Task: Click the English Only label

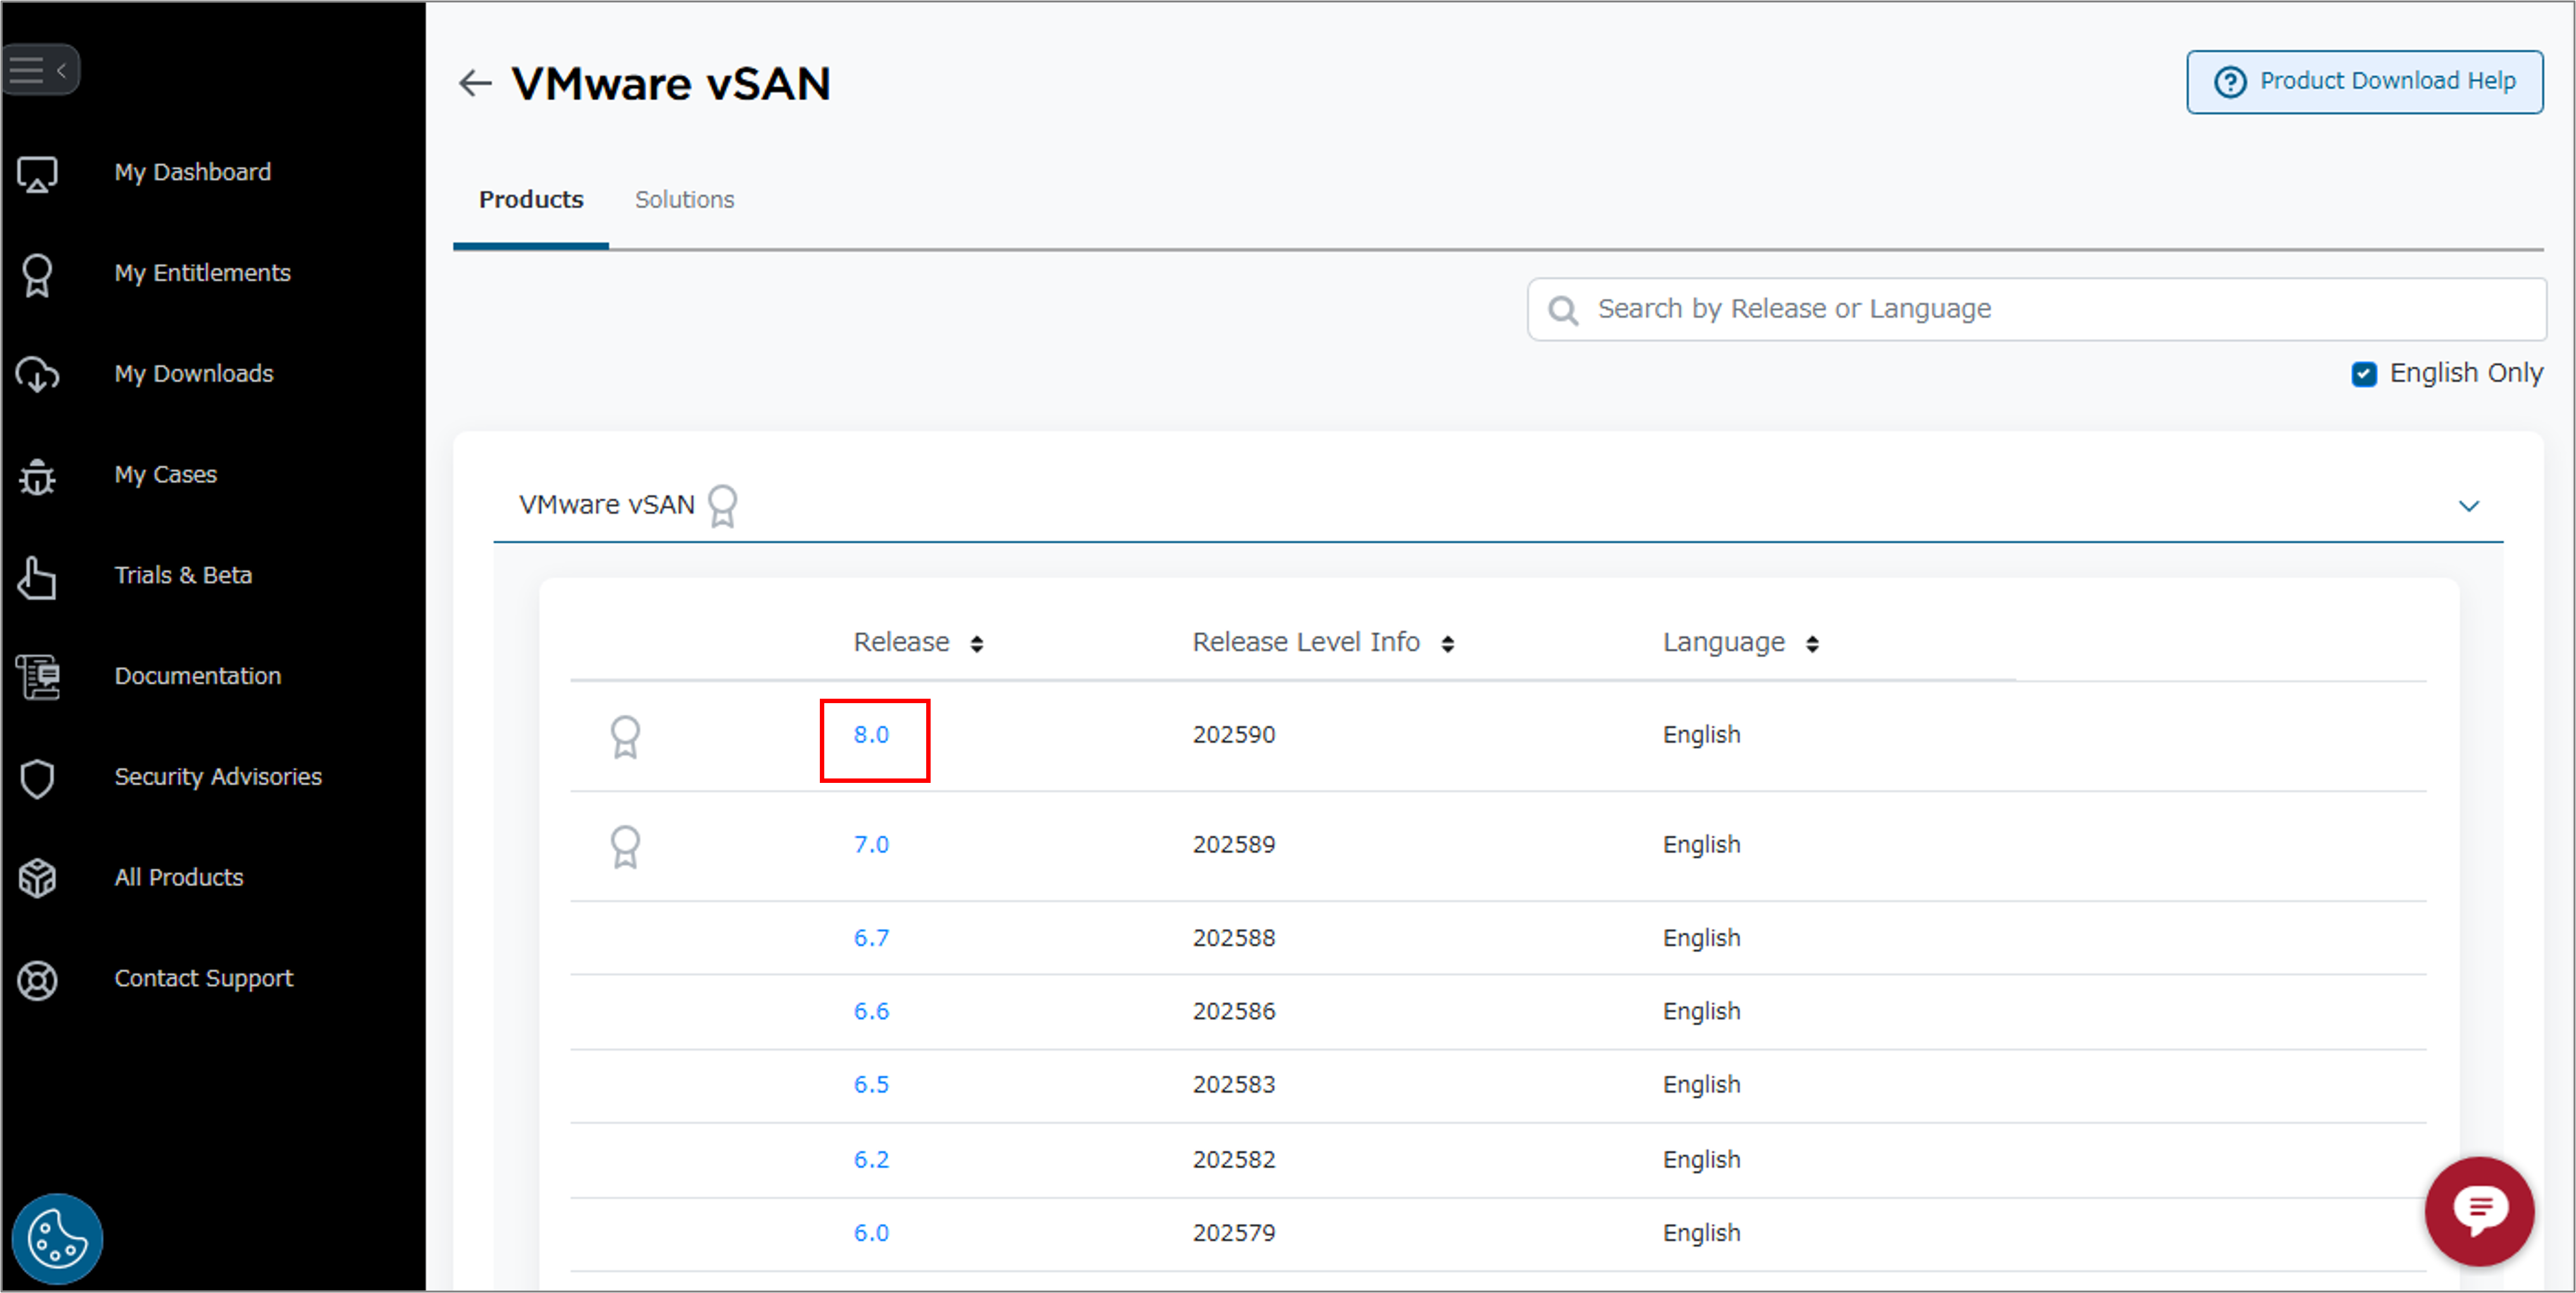Action: pos(2466,373)
